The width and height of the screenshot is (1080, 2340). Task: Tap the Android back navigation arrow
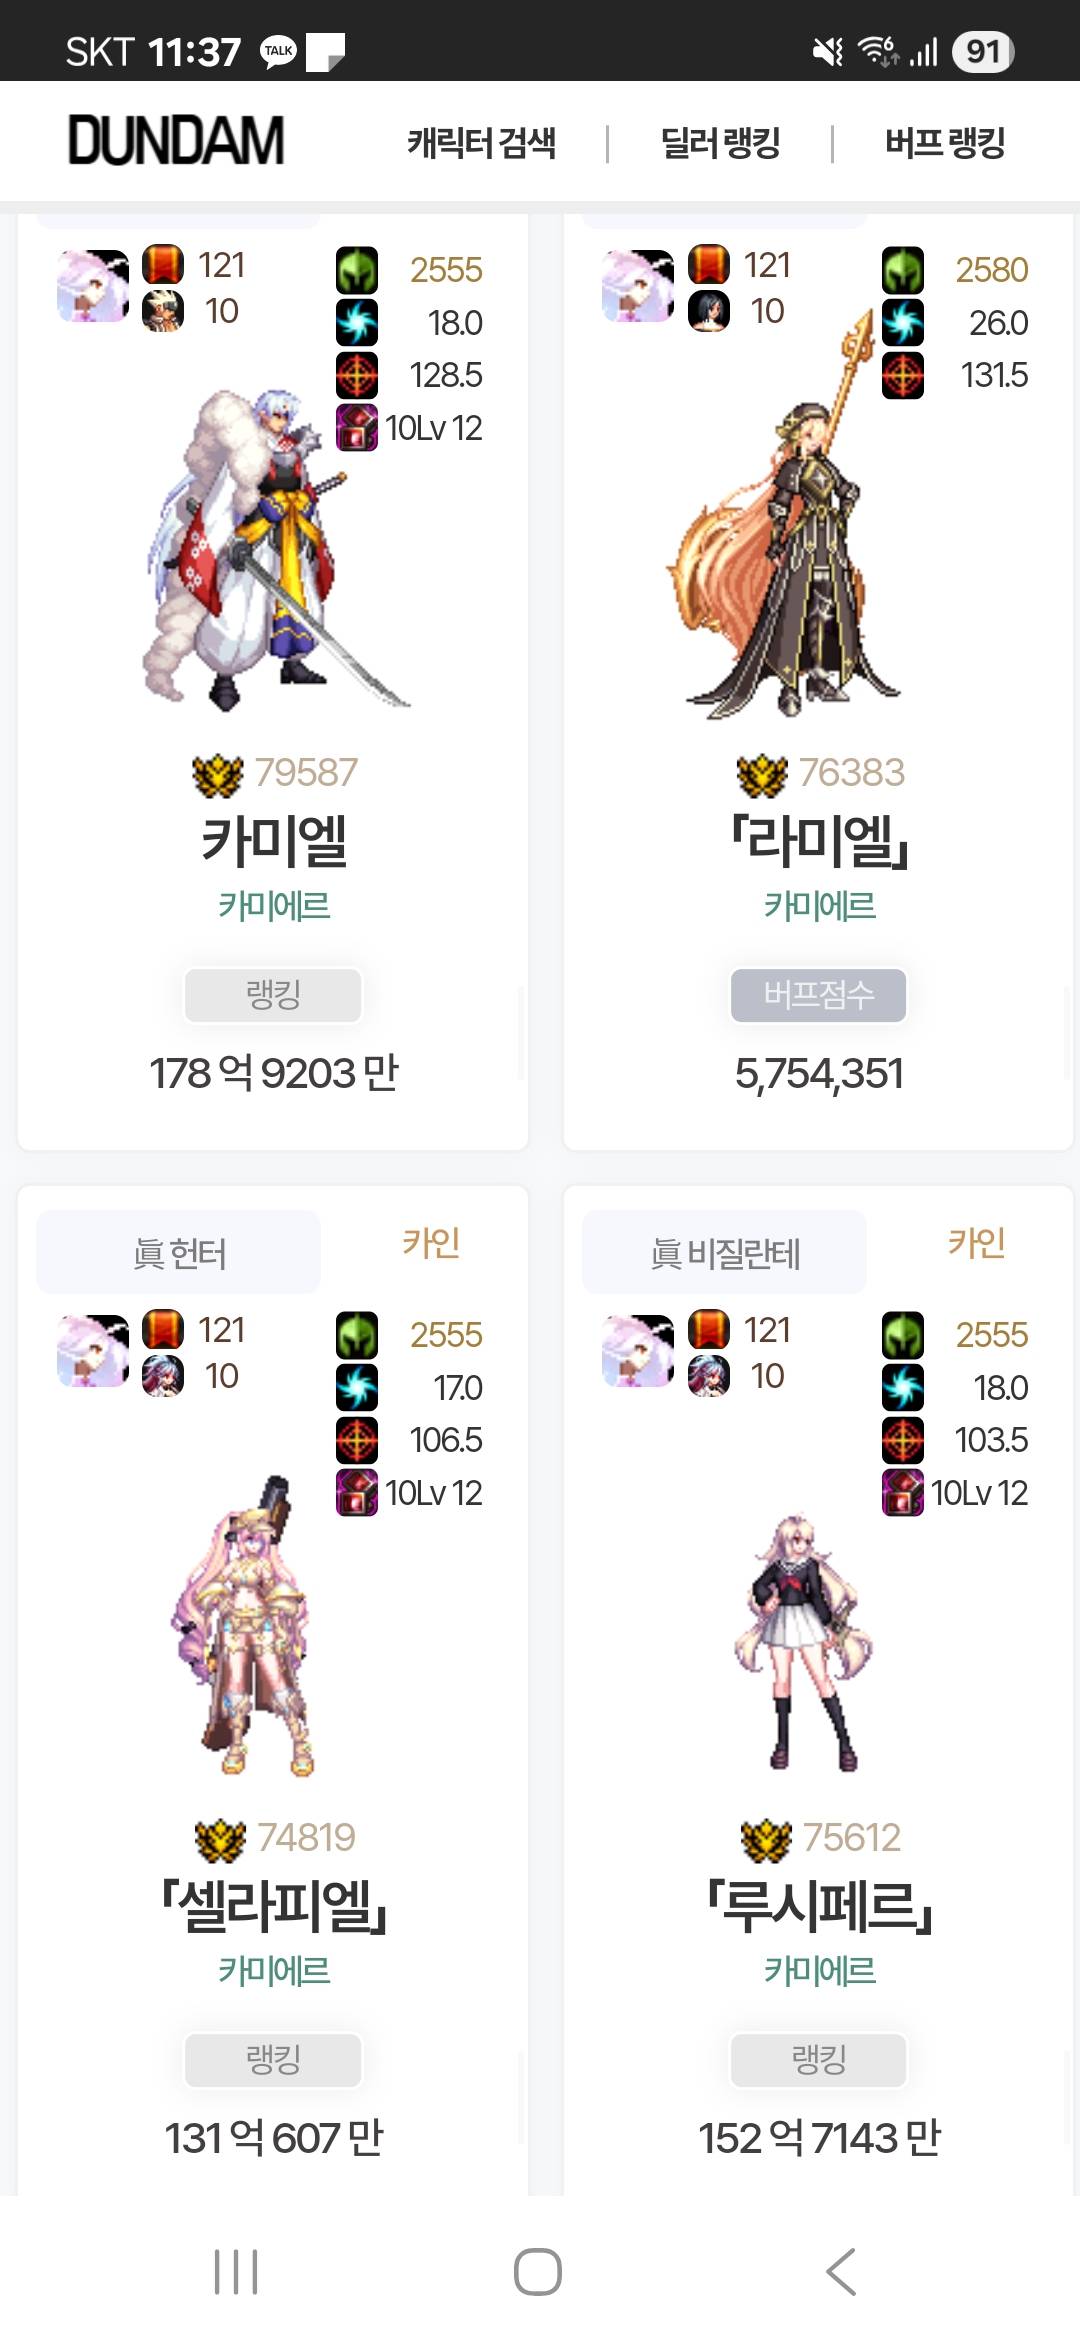click(841, 2272)
